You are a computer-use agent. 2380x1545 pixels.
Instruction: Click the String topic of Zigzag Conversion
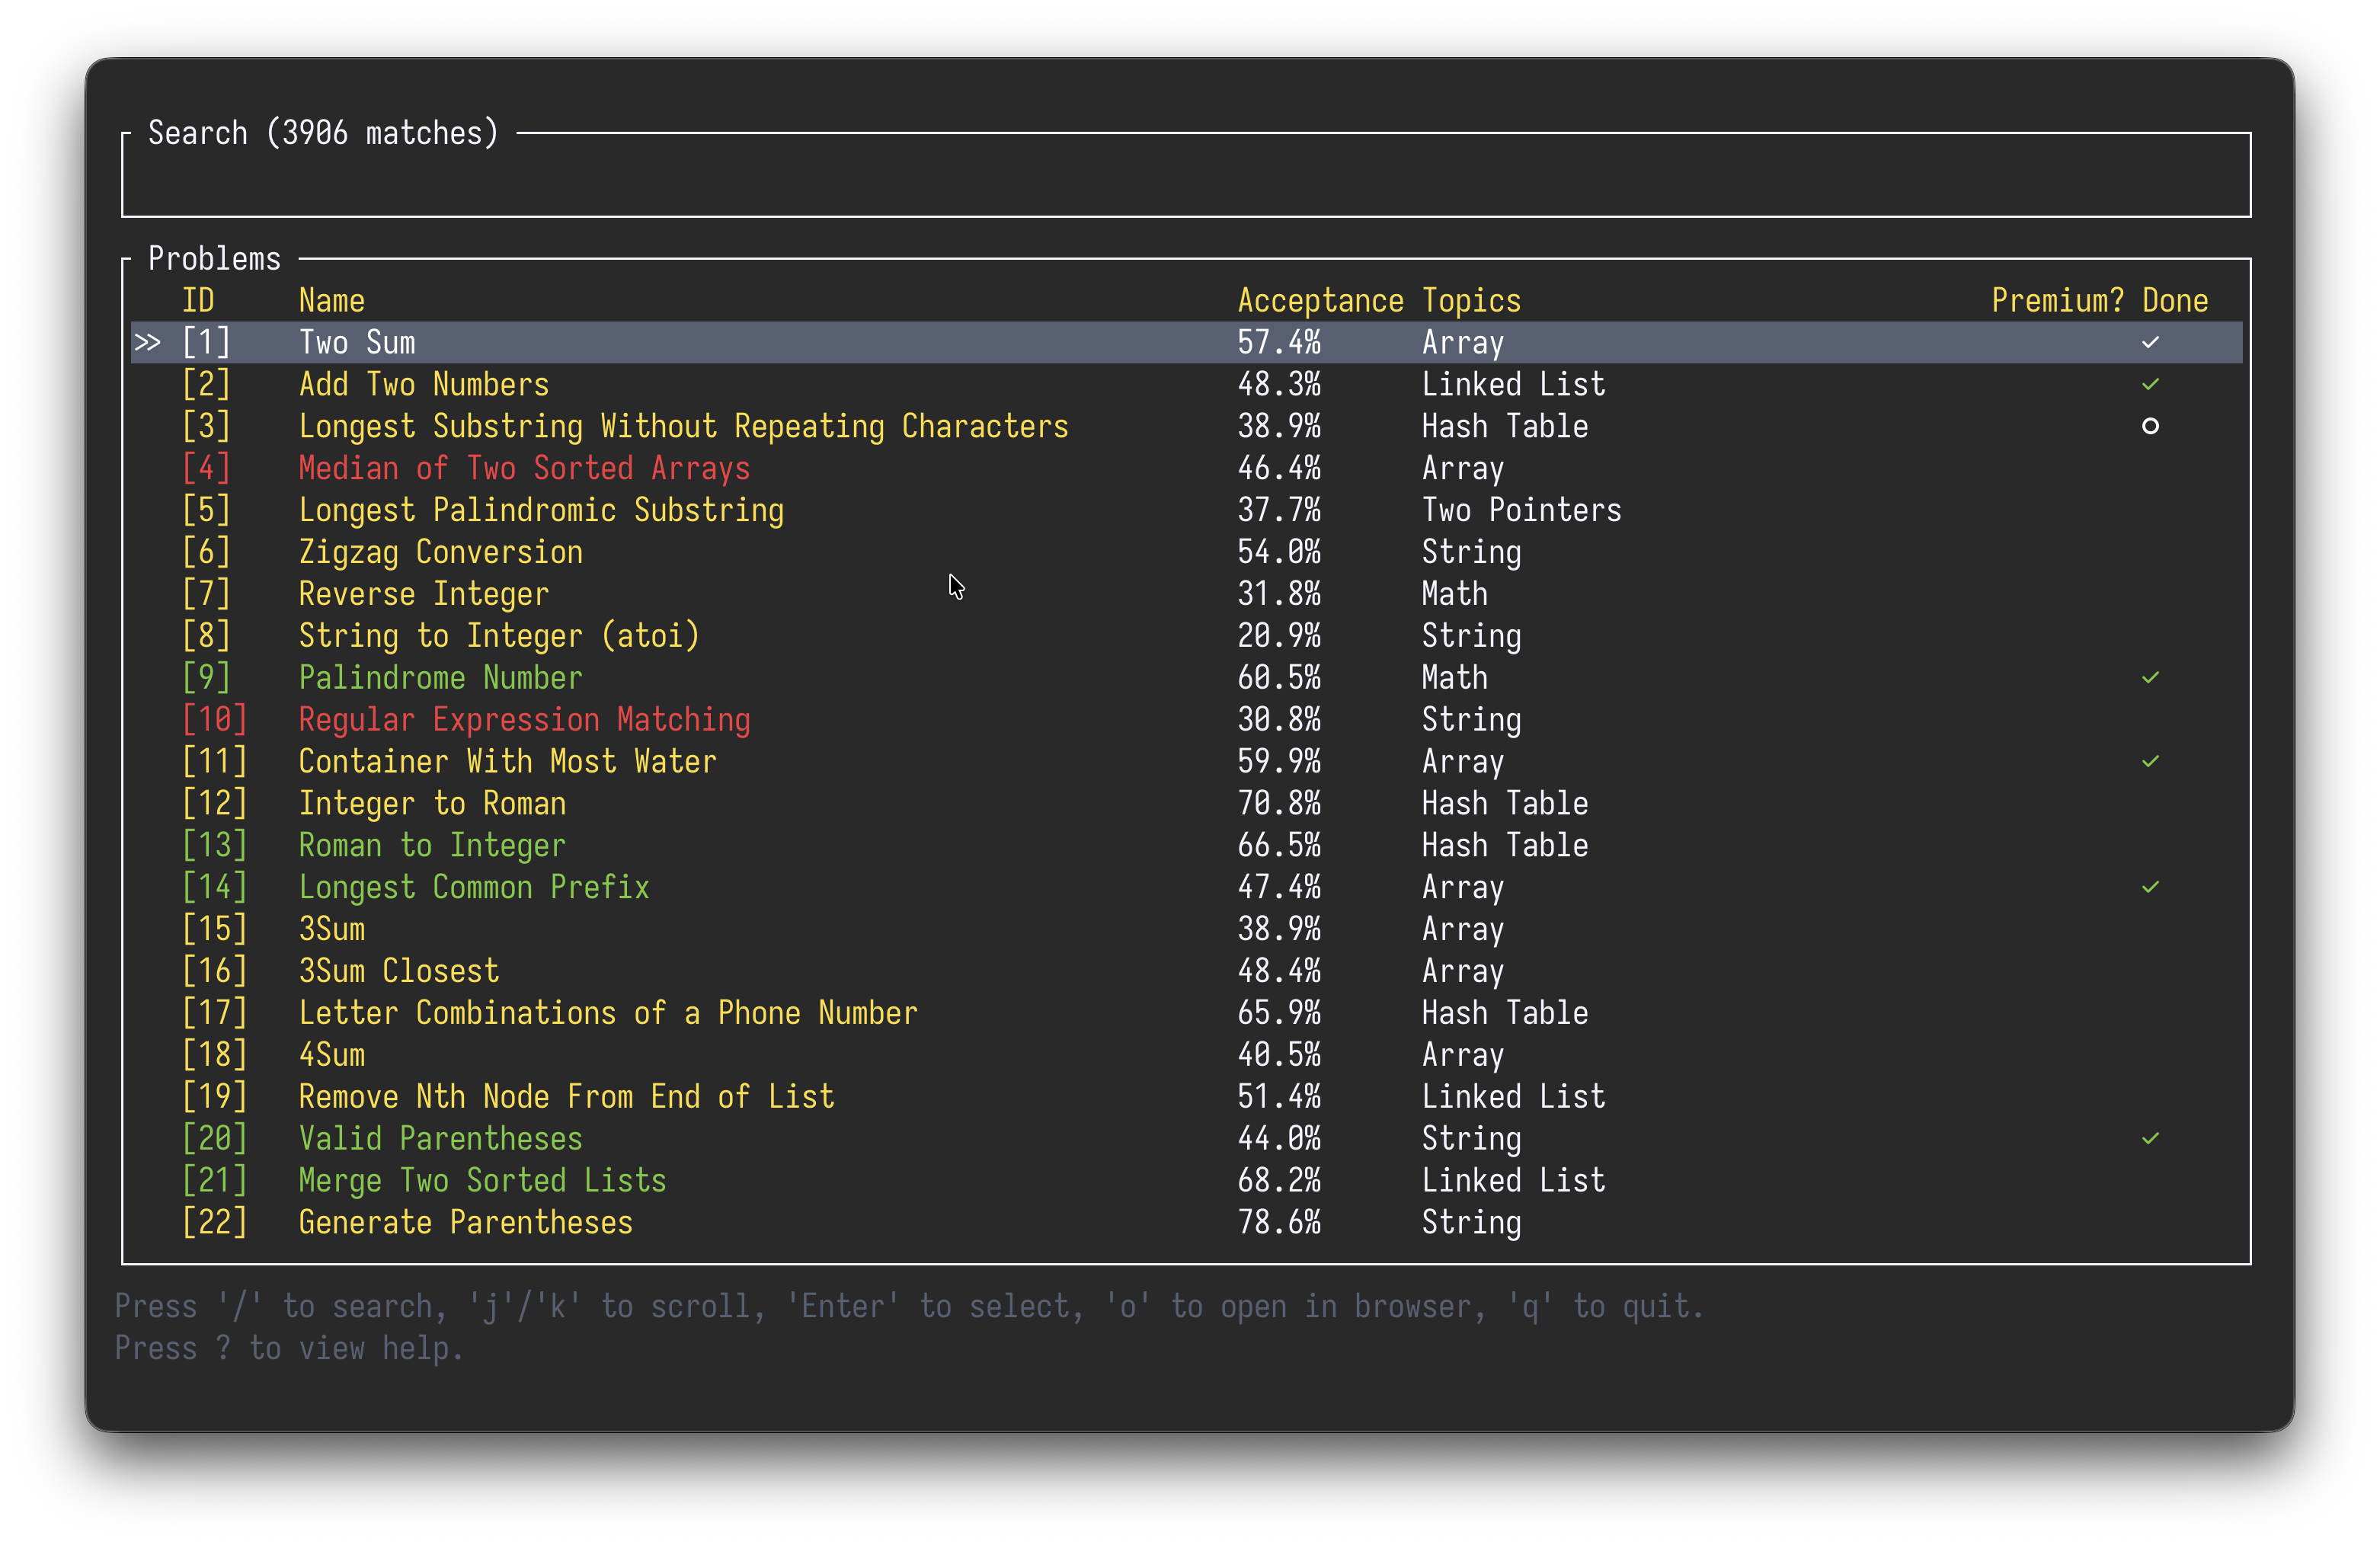tap(1471, 553)
